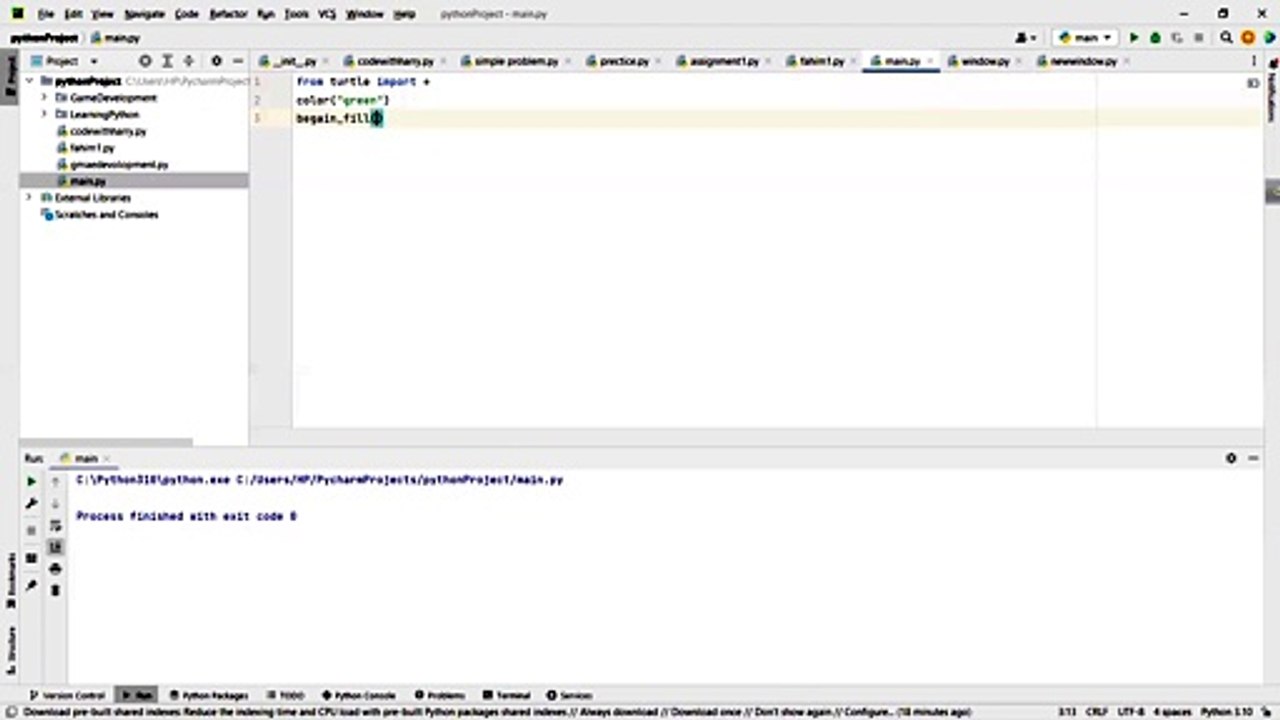Rerun main with Run panel play icon
The image size is (1280, 720).
(x=32, y=481)
